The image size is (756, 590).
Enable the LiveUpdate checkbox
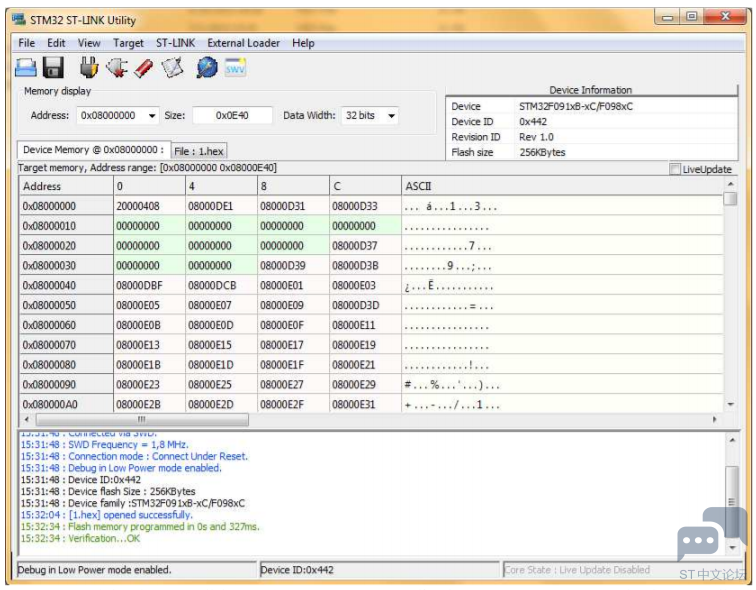[675, 169]
